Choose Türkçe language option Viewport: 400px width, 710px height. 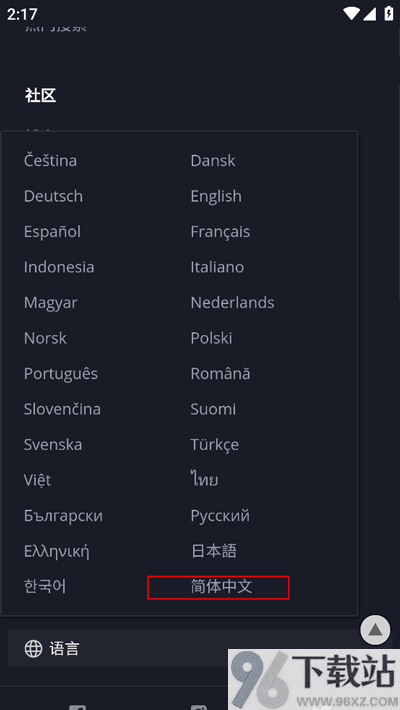pos(215,445)
